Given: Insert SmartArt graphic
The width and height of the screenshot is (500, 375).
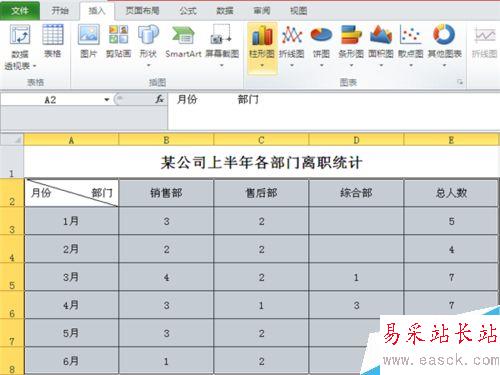Looking at the screenshot, I should [x=183, y=41].
